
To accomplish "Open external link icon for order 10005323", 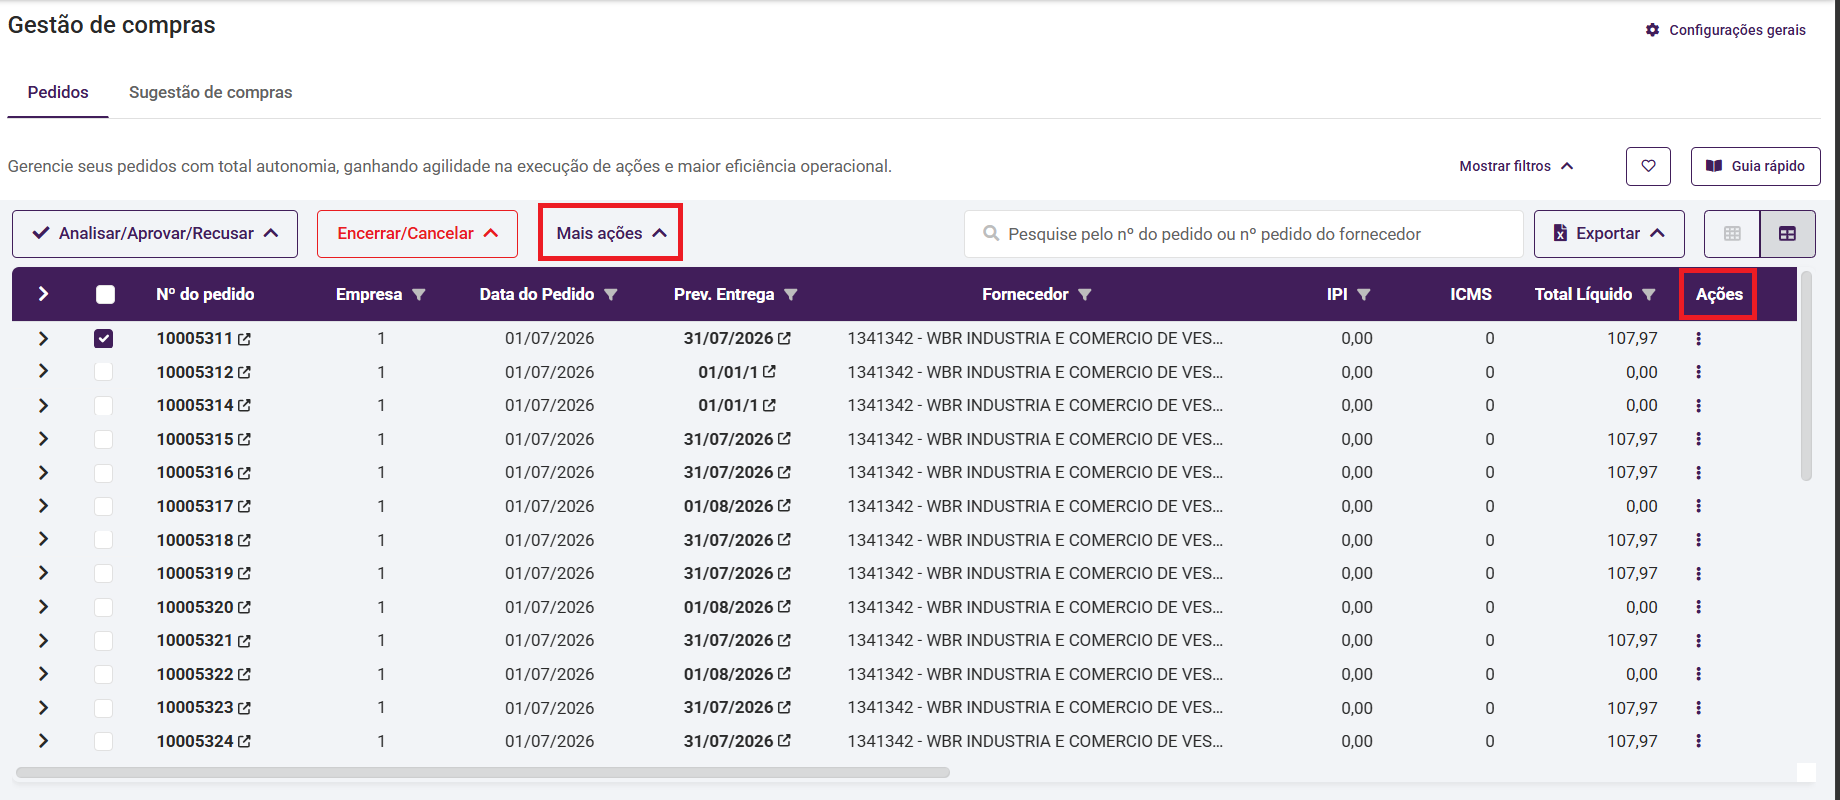I will (245, 708).
